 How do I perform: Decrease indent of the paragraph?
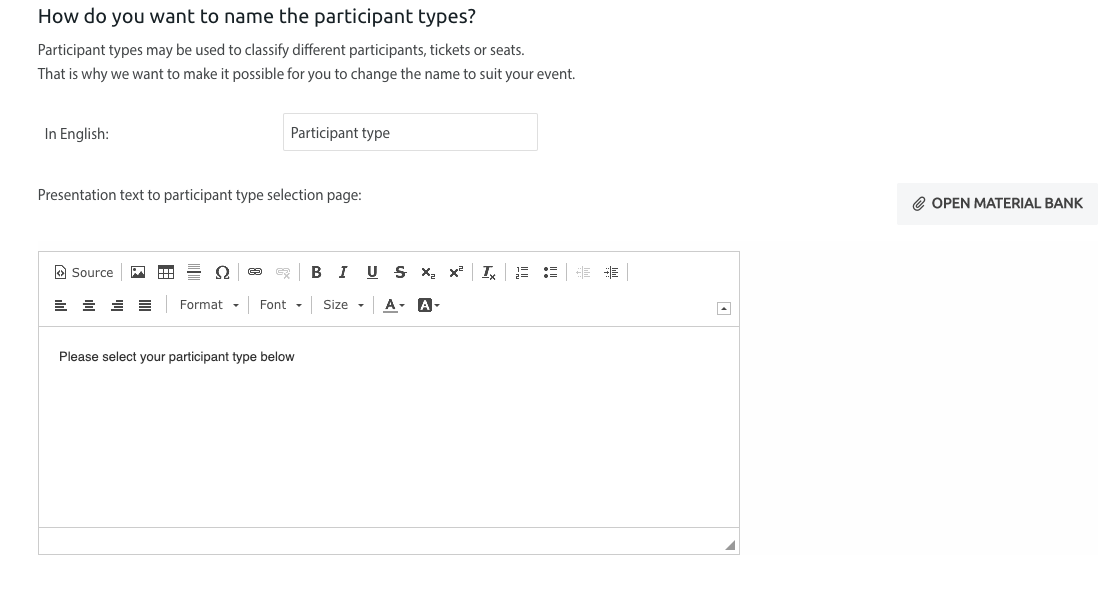click(x=583, y=272)
